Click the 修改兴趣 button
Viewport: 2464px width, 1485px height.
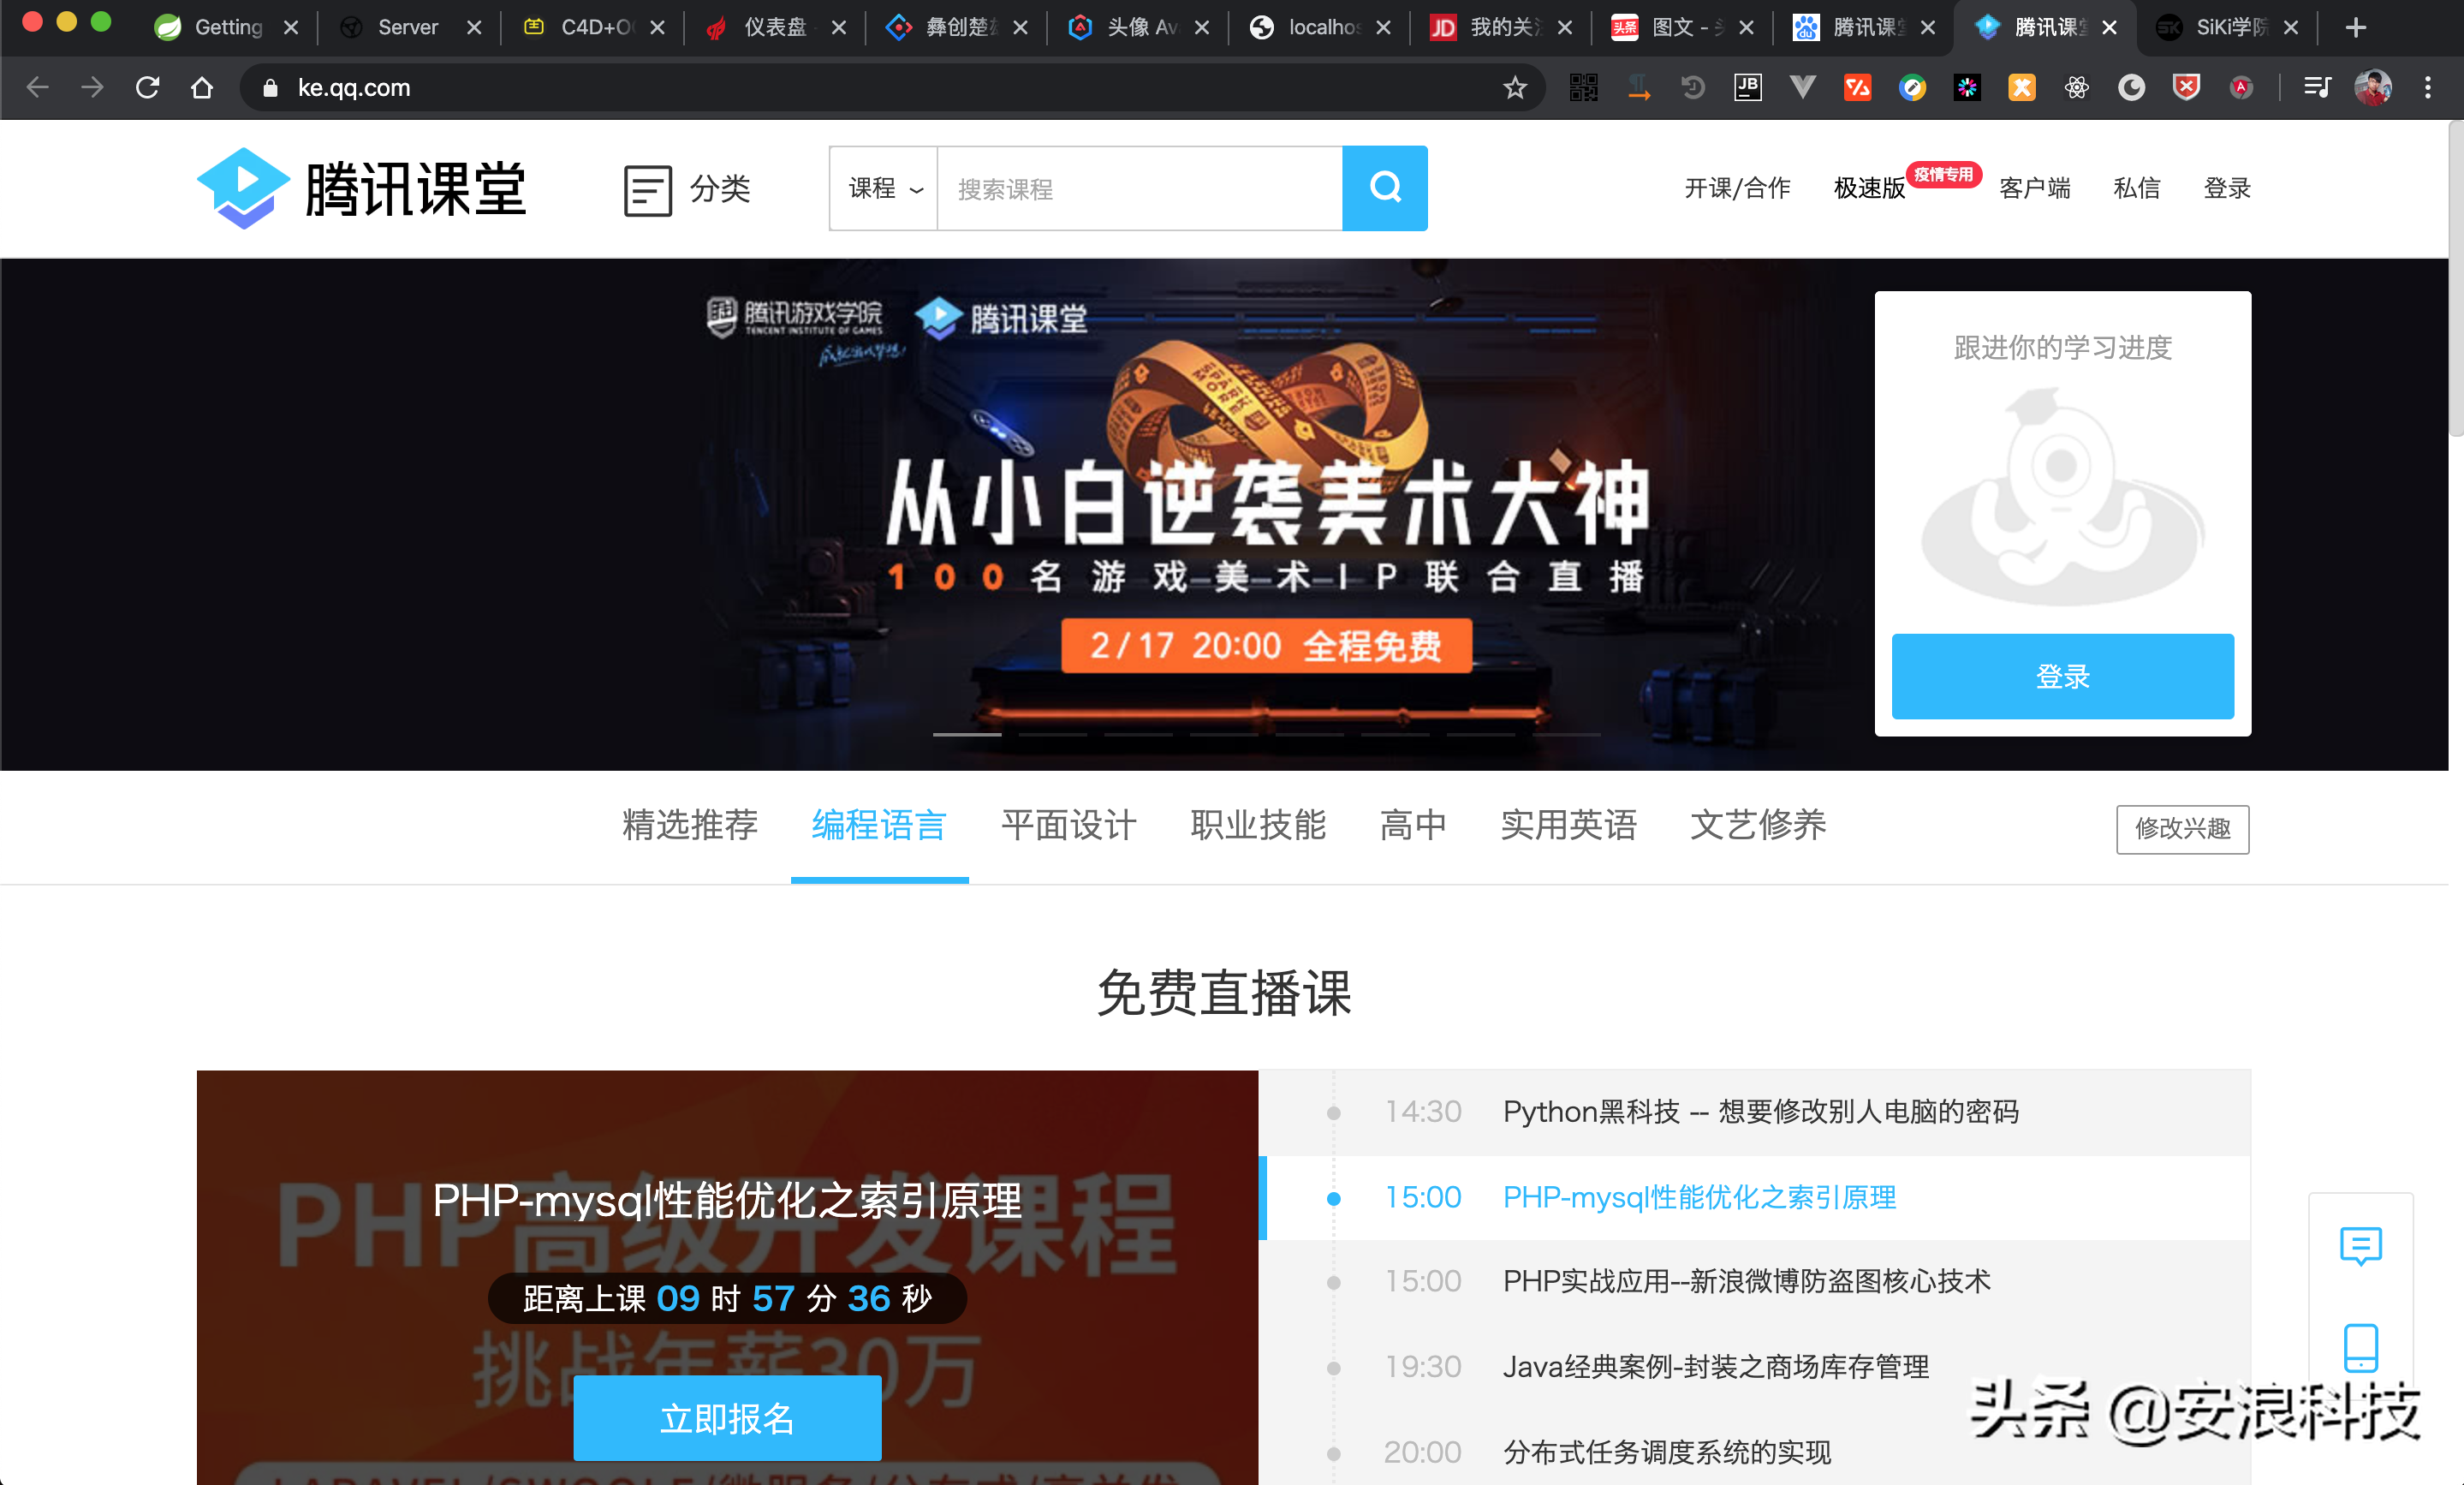[2182, 829]
